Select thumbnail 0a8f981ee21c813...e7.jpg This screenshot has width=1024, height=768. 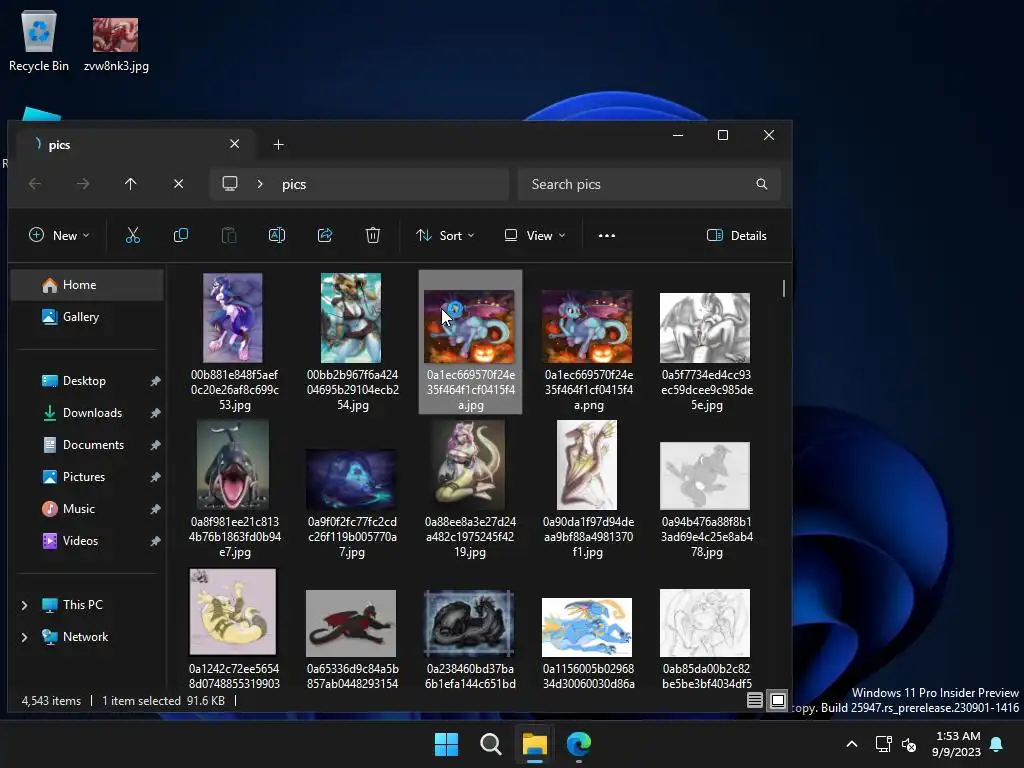(233, 464)
